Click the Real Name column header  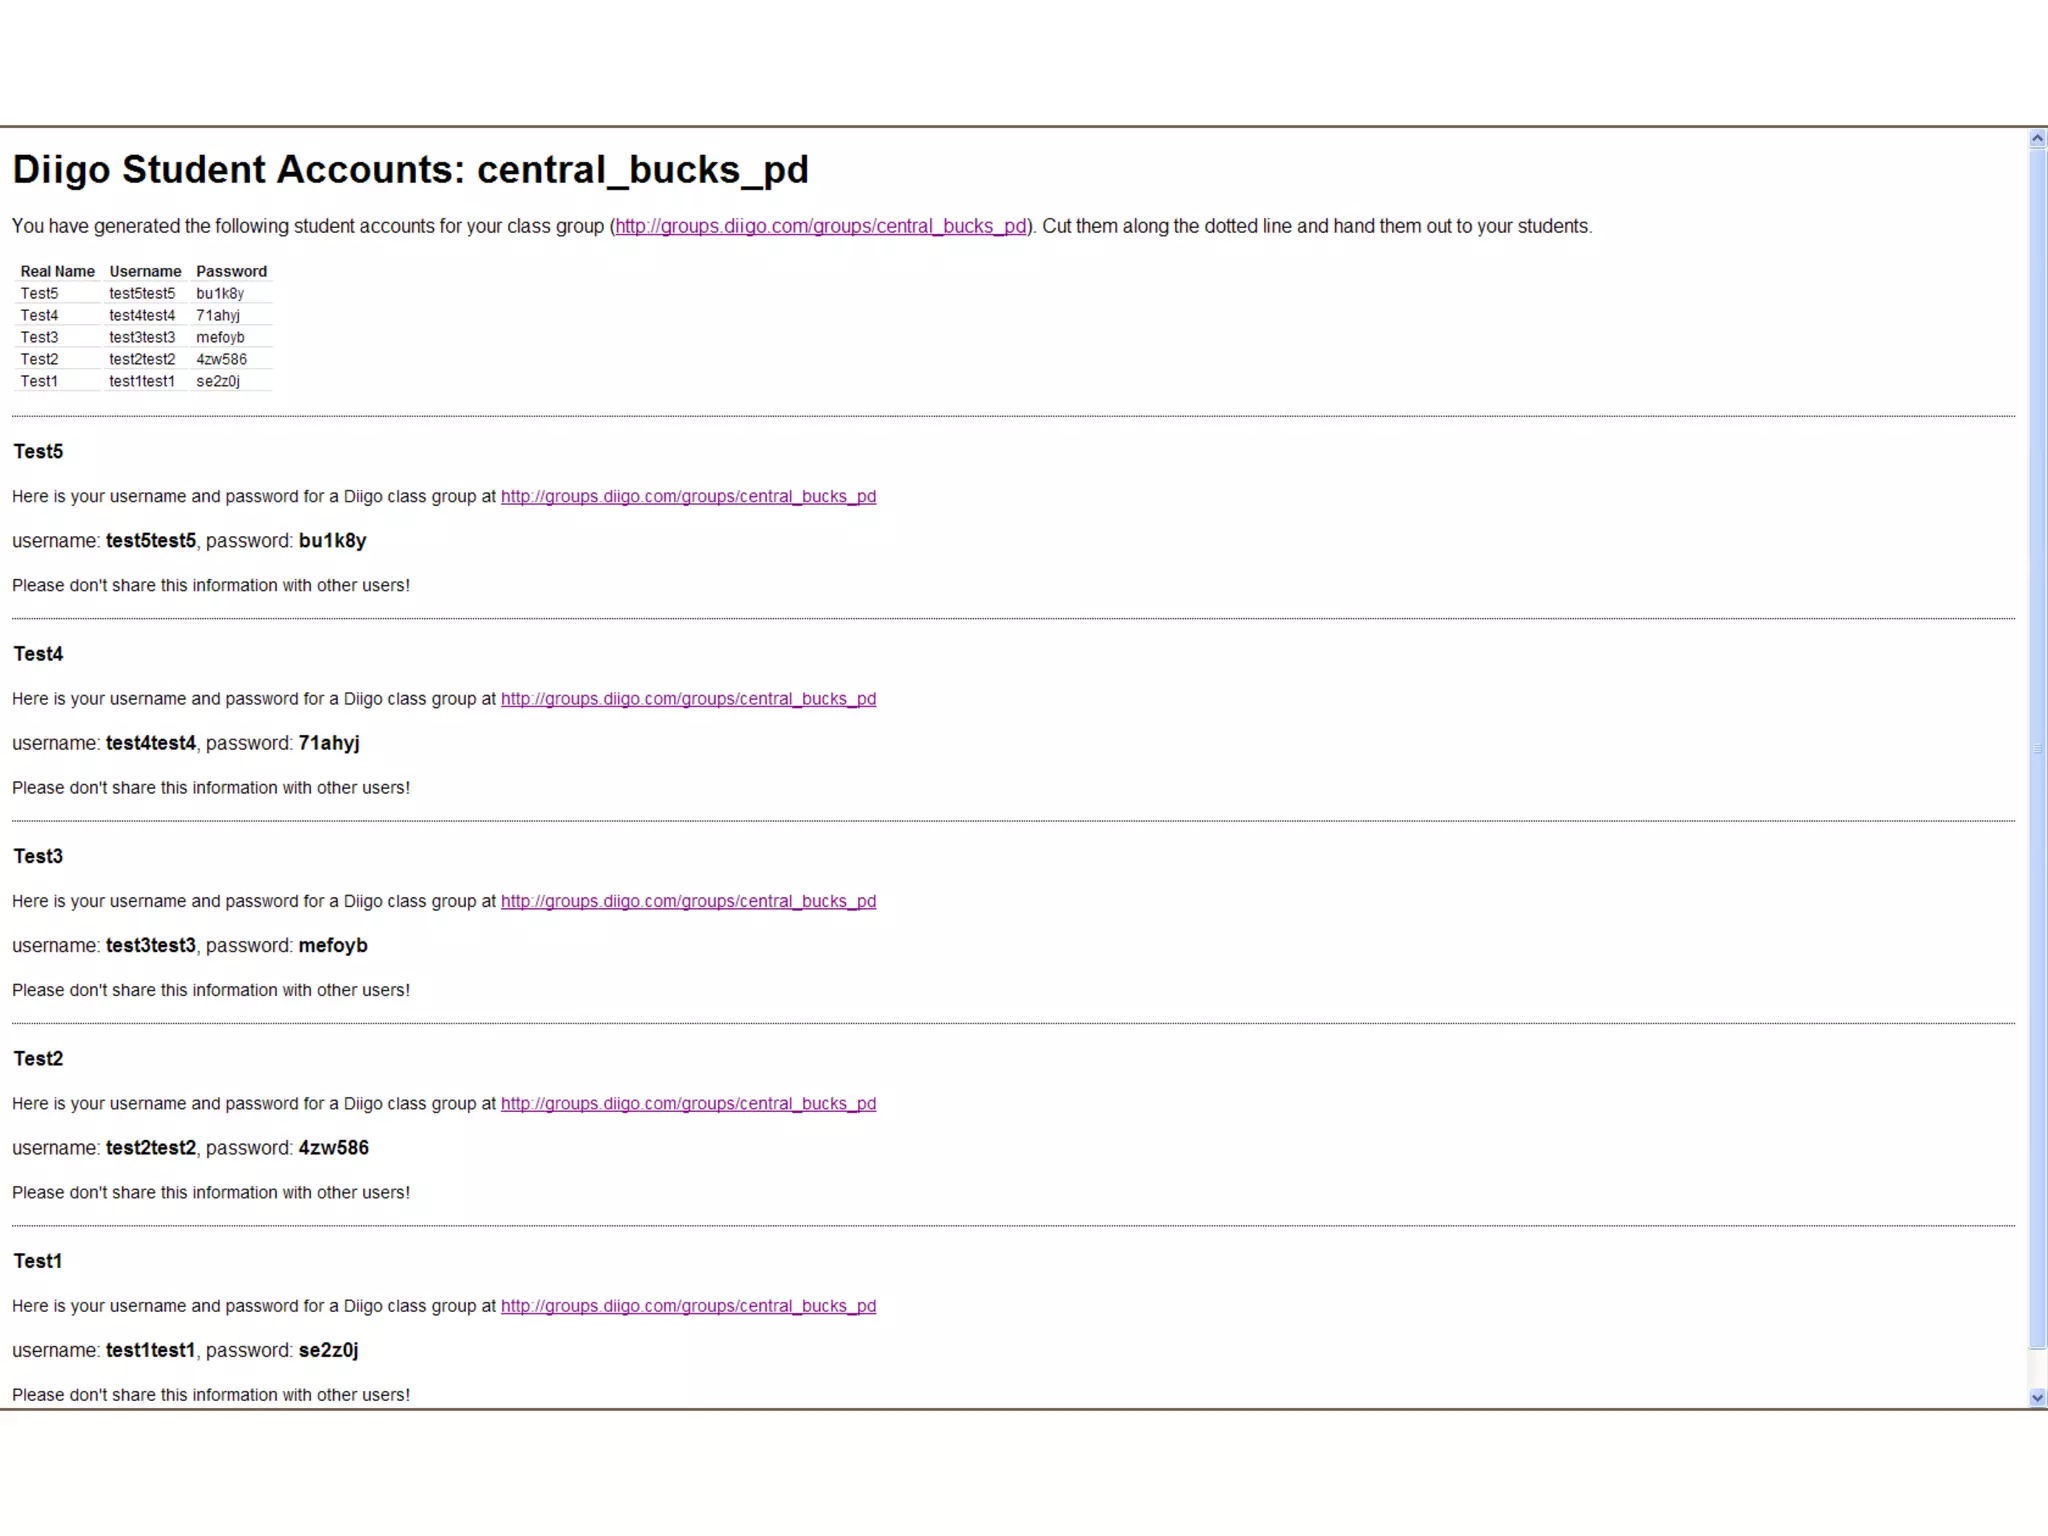coord(58,272)
